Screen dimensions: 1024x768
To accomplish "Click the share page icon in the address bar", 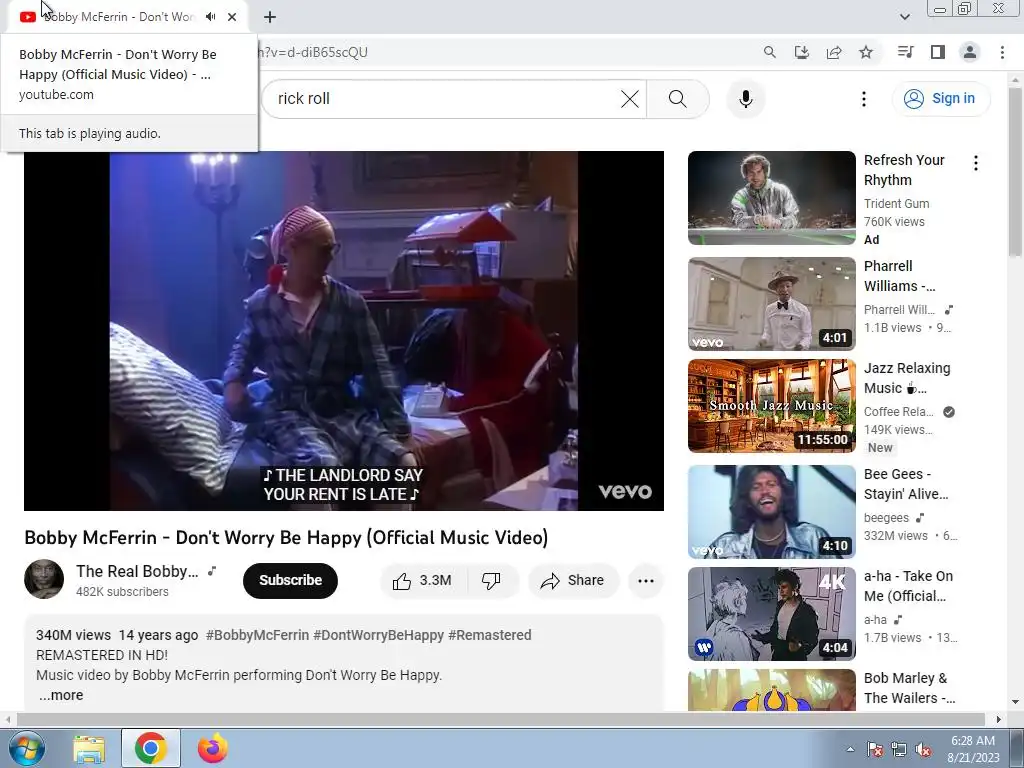I will [834, 52].
